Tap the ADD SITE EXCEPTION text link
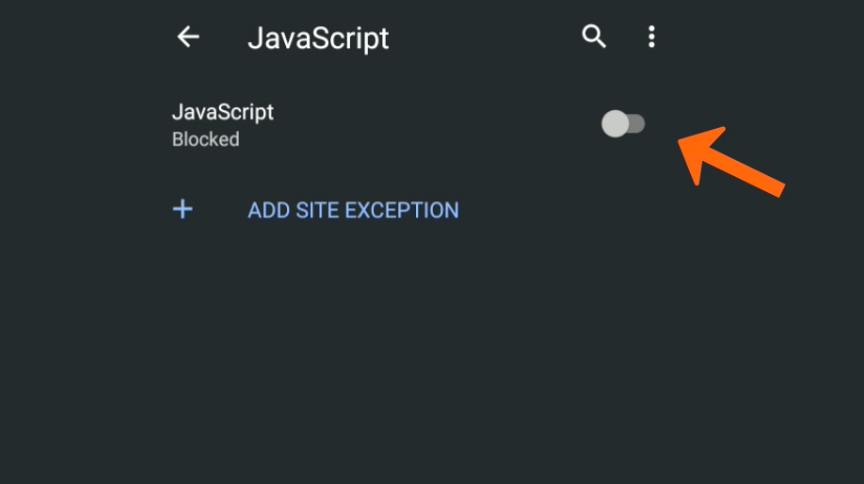The image size is (864, 484). 353,210
